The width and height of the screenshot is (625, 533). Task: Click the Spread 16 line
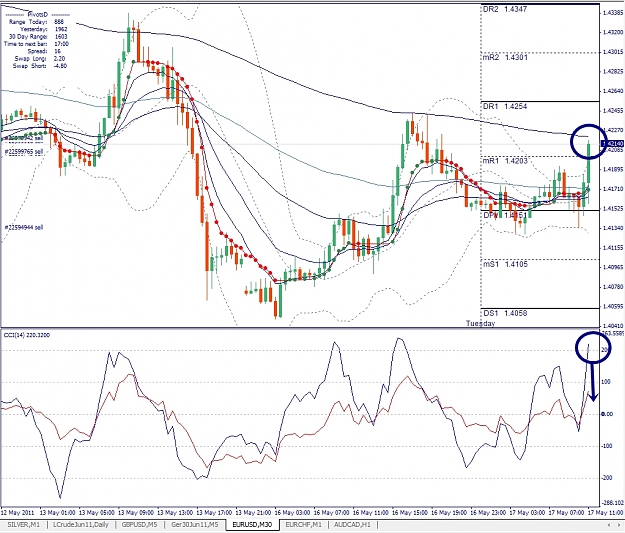[x=44, y=51]
